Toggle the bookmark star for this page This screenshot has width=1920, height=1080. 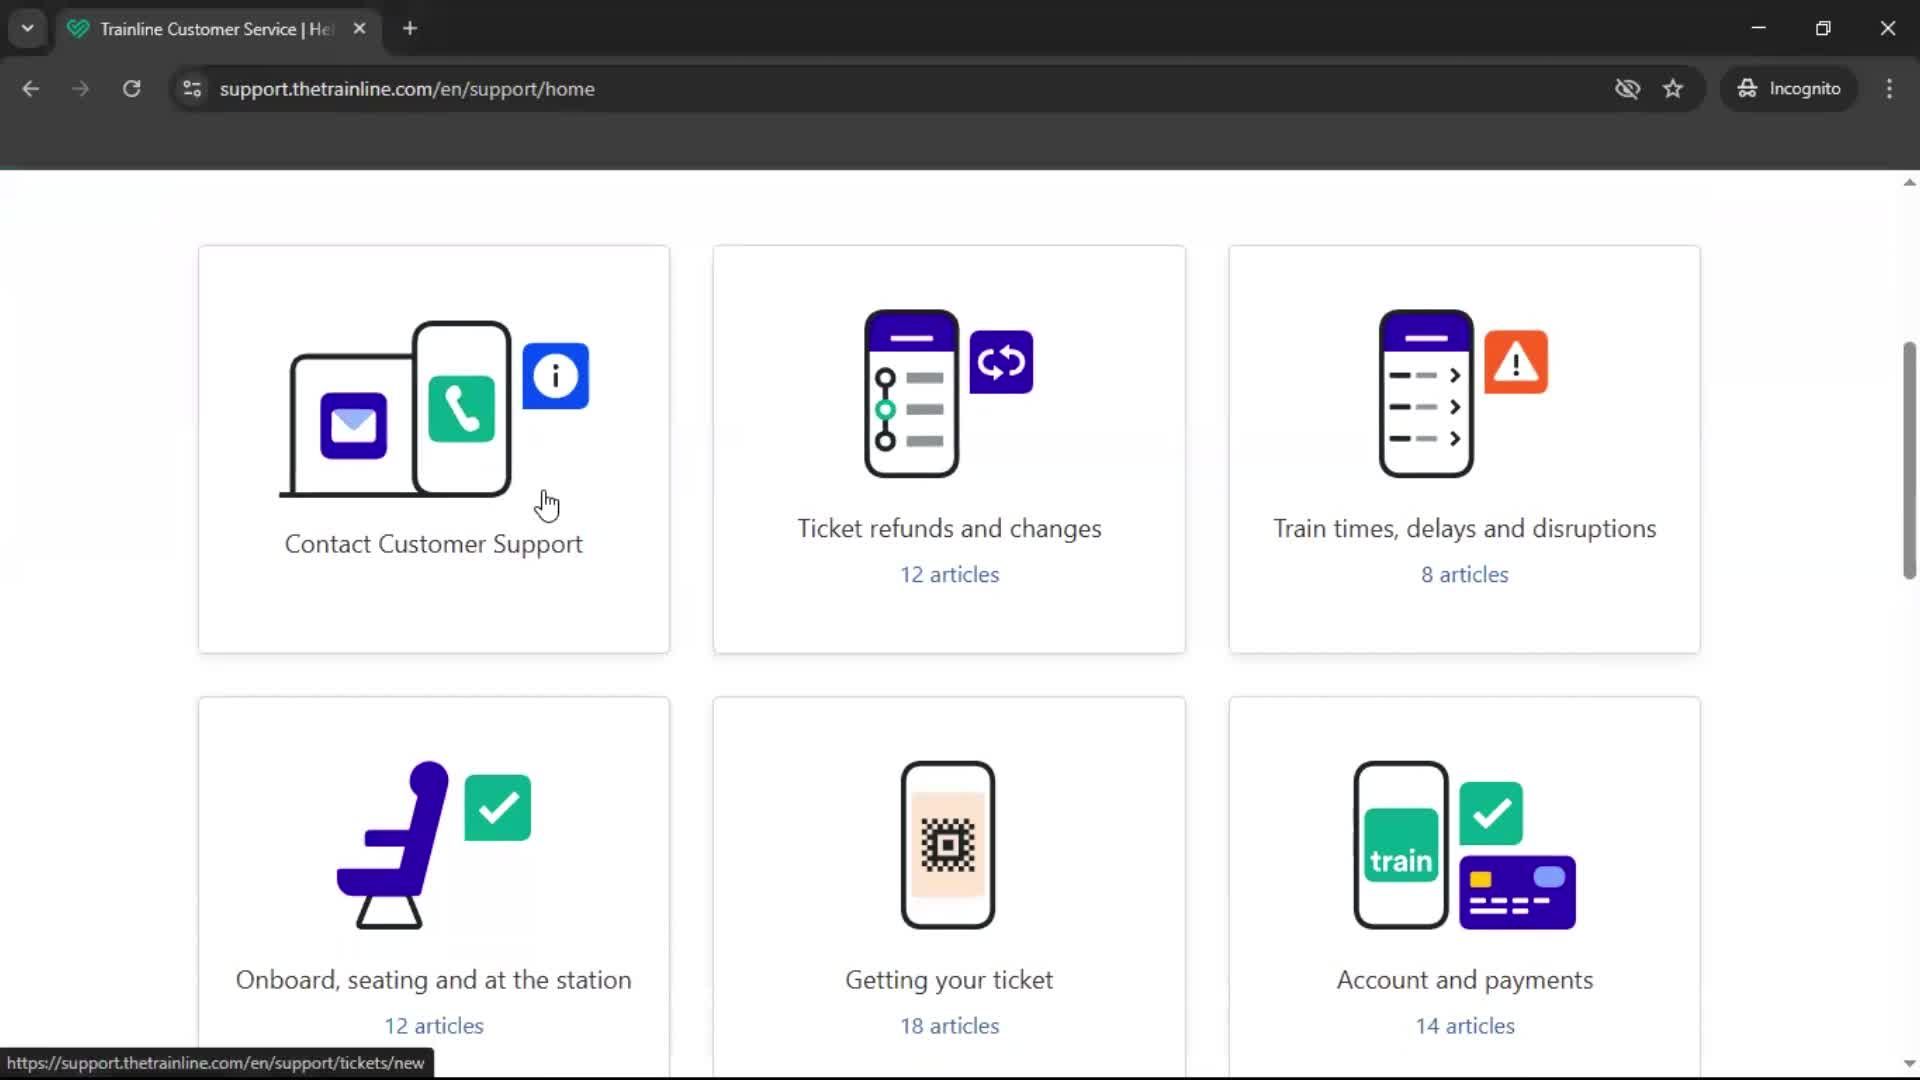pyautogui.click(x=1673, y=89)
